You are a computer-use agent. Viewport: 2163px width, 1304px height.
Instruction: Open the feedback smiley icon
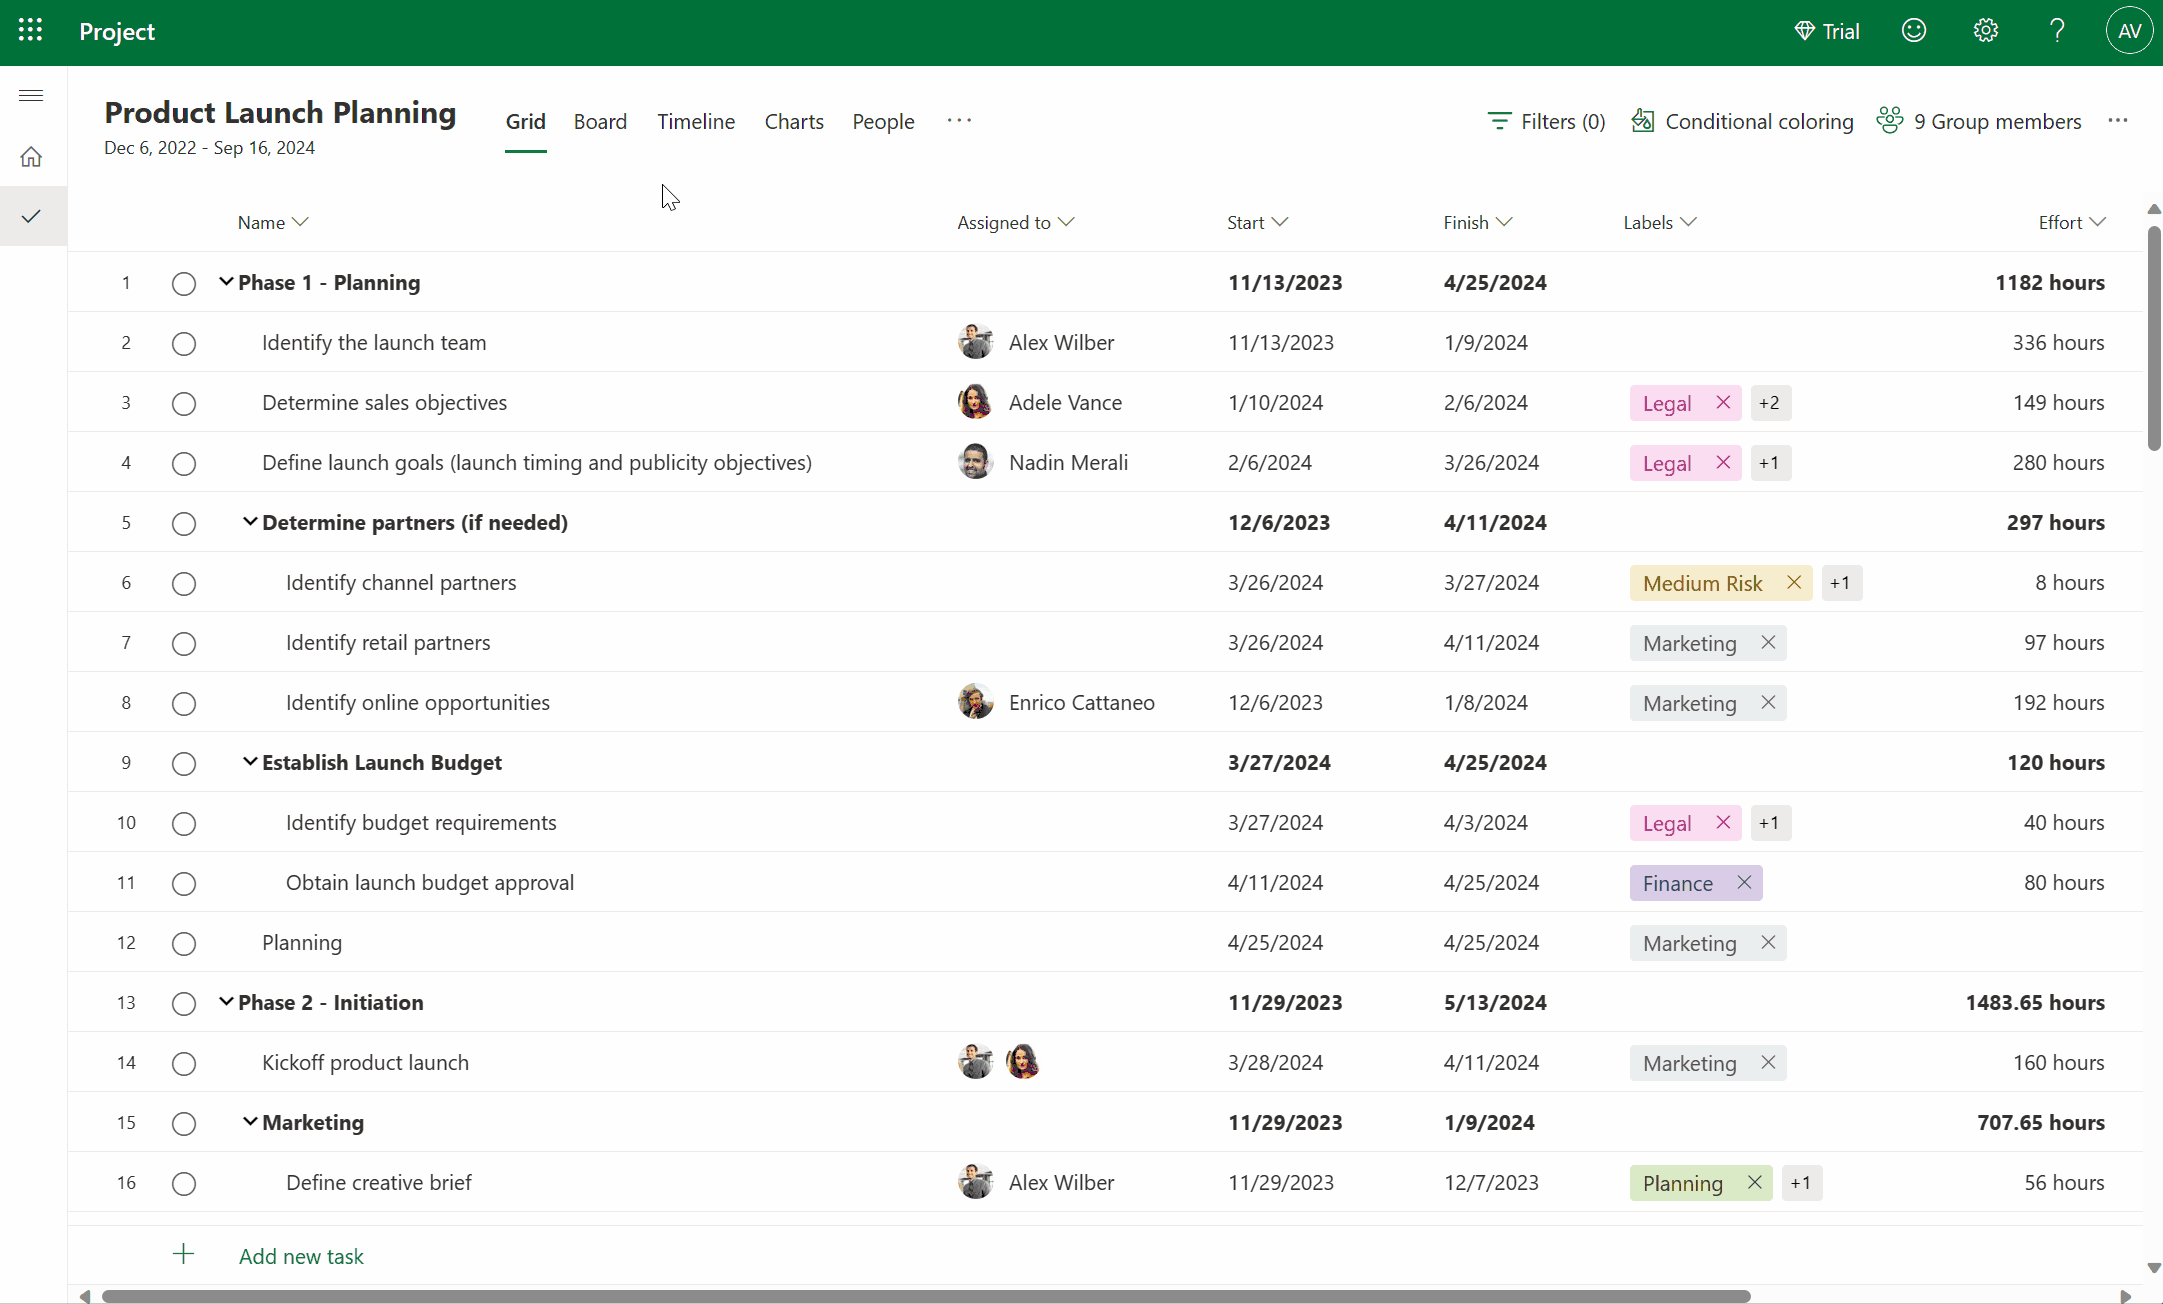tap(1914, 30)
